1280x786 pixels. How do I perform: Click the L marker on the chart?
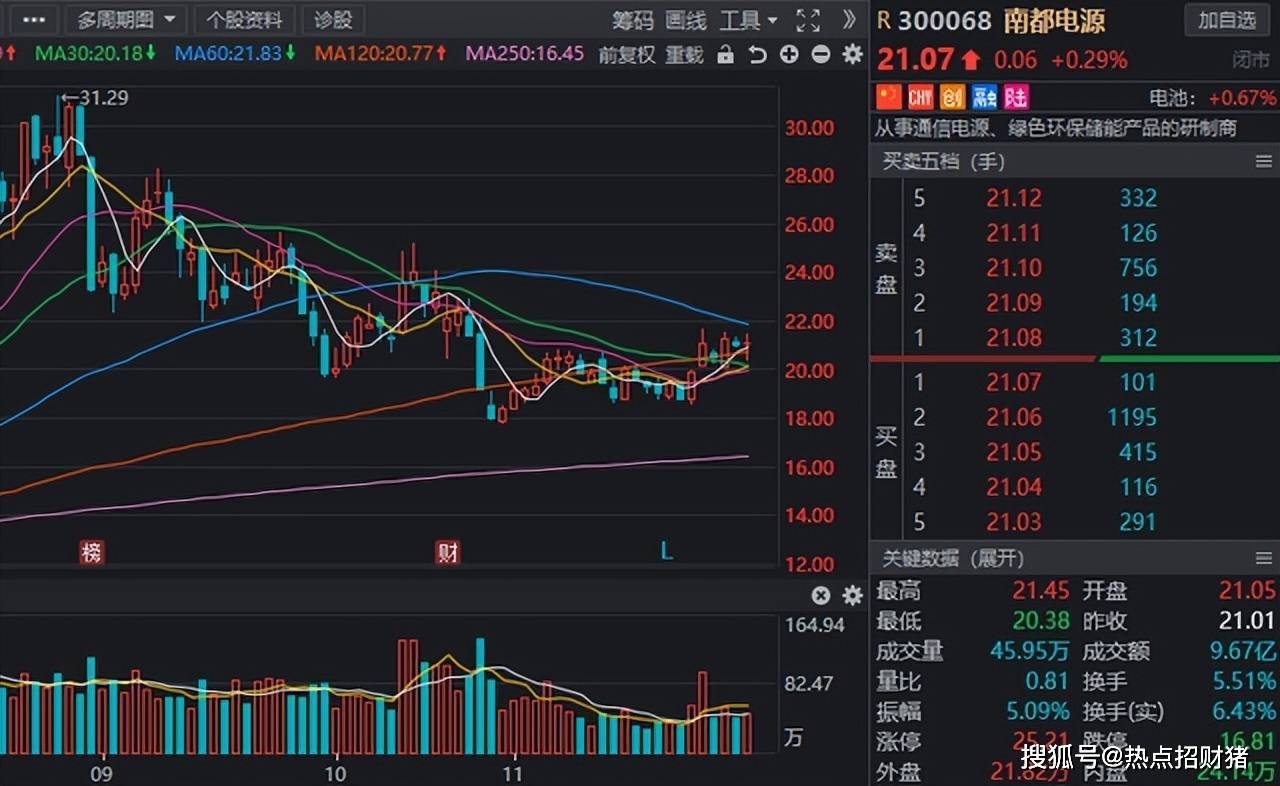pyautogui.click(x=667, y=551)
